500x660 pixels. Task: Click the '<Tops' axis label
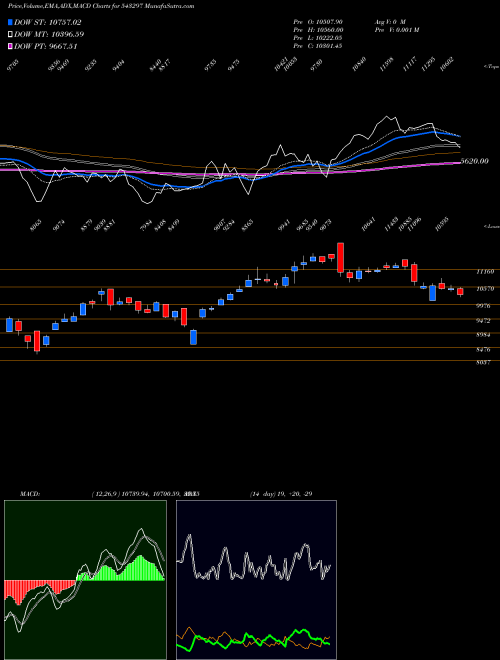tap(491, 67)
